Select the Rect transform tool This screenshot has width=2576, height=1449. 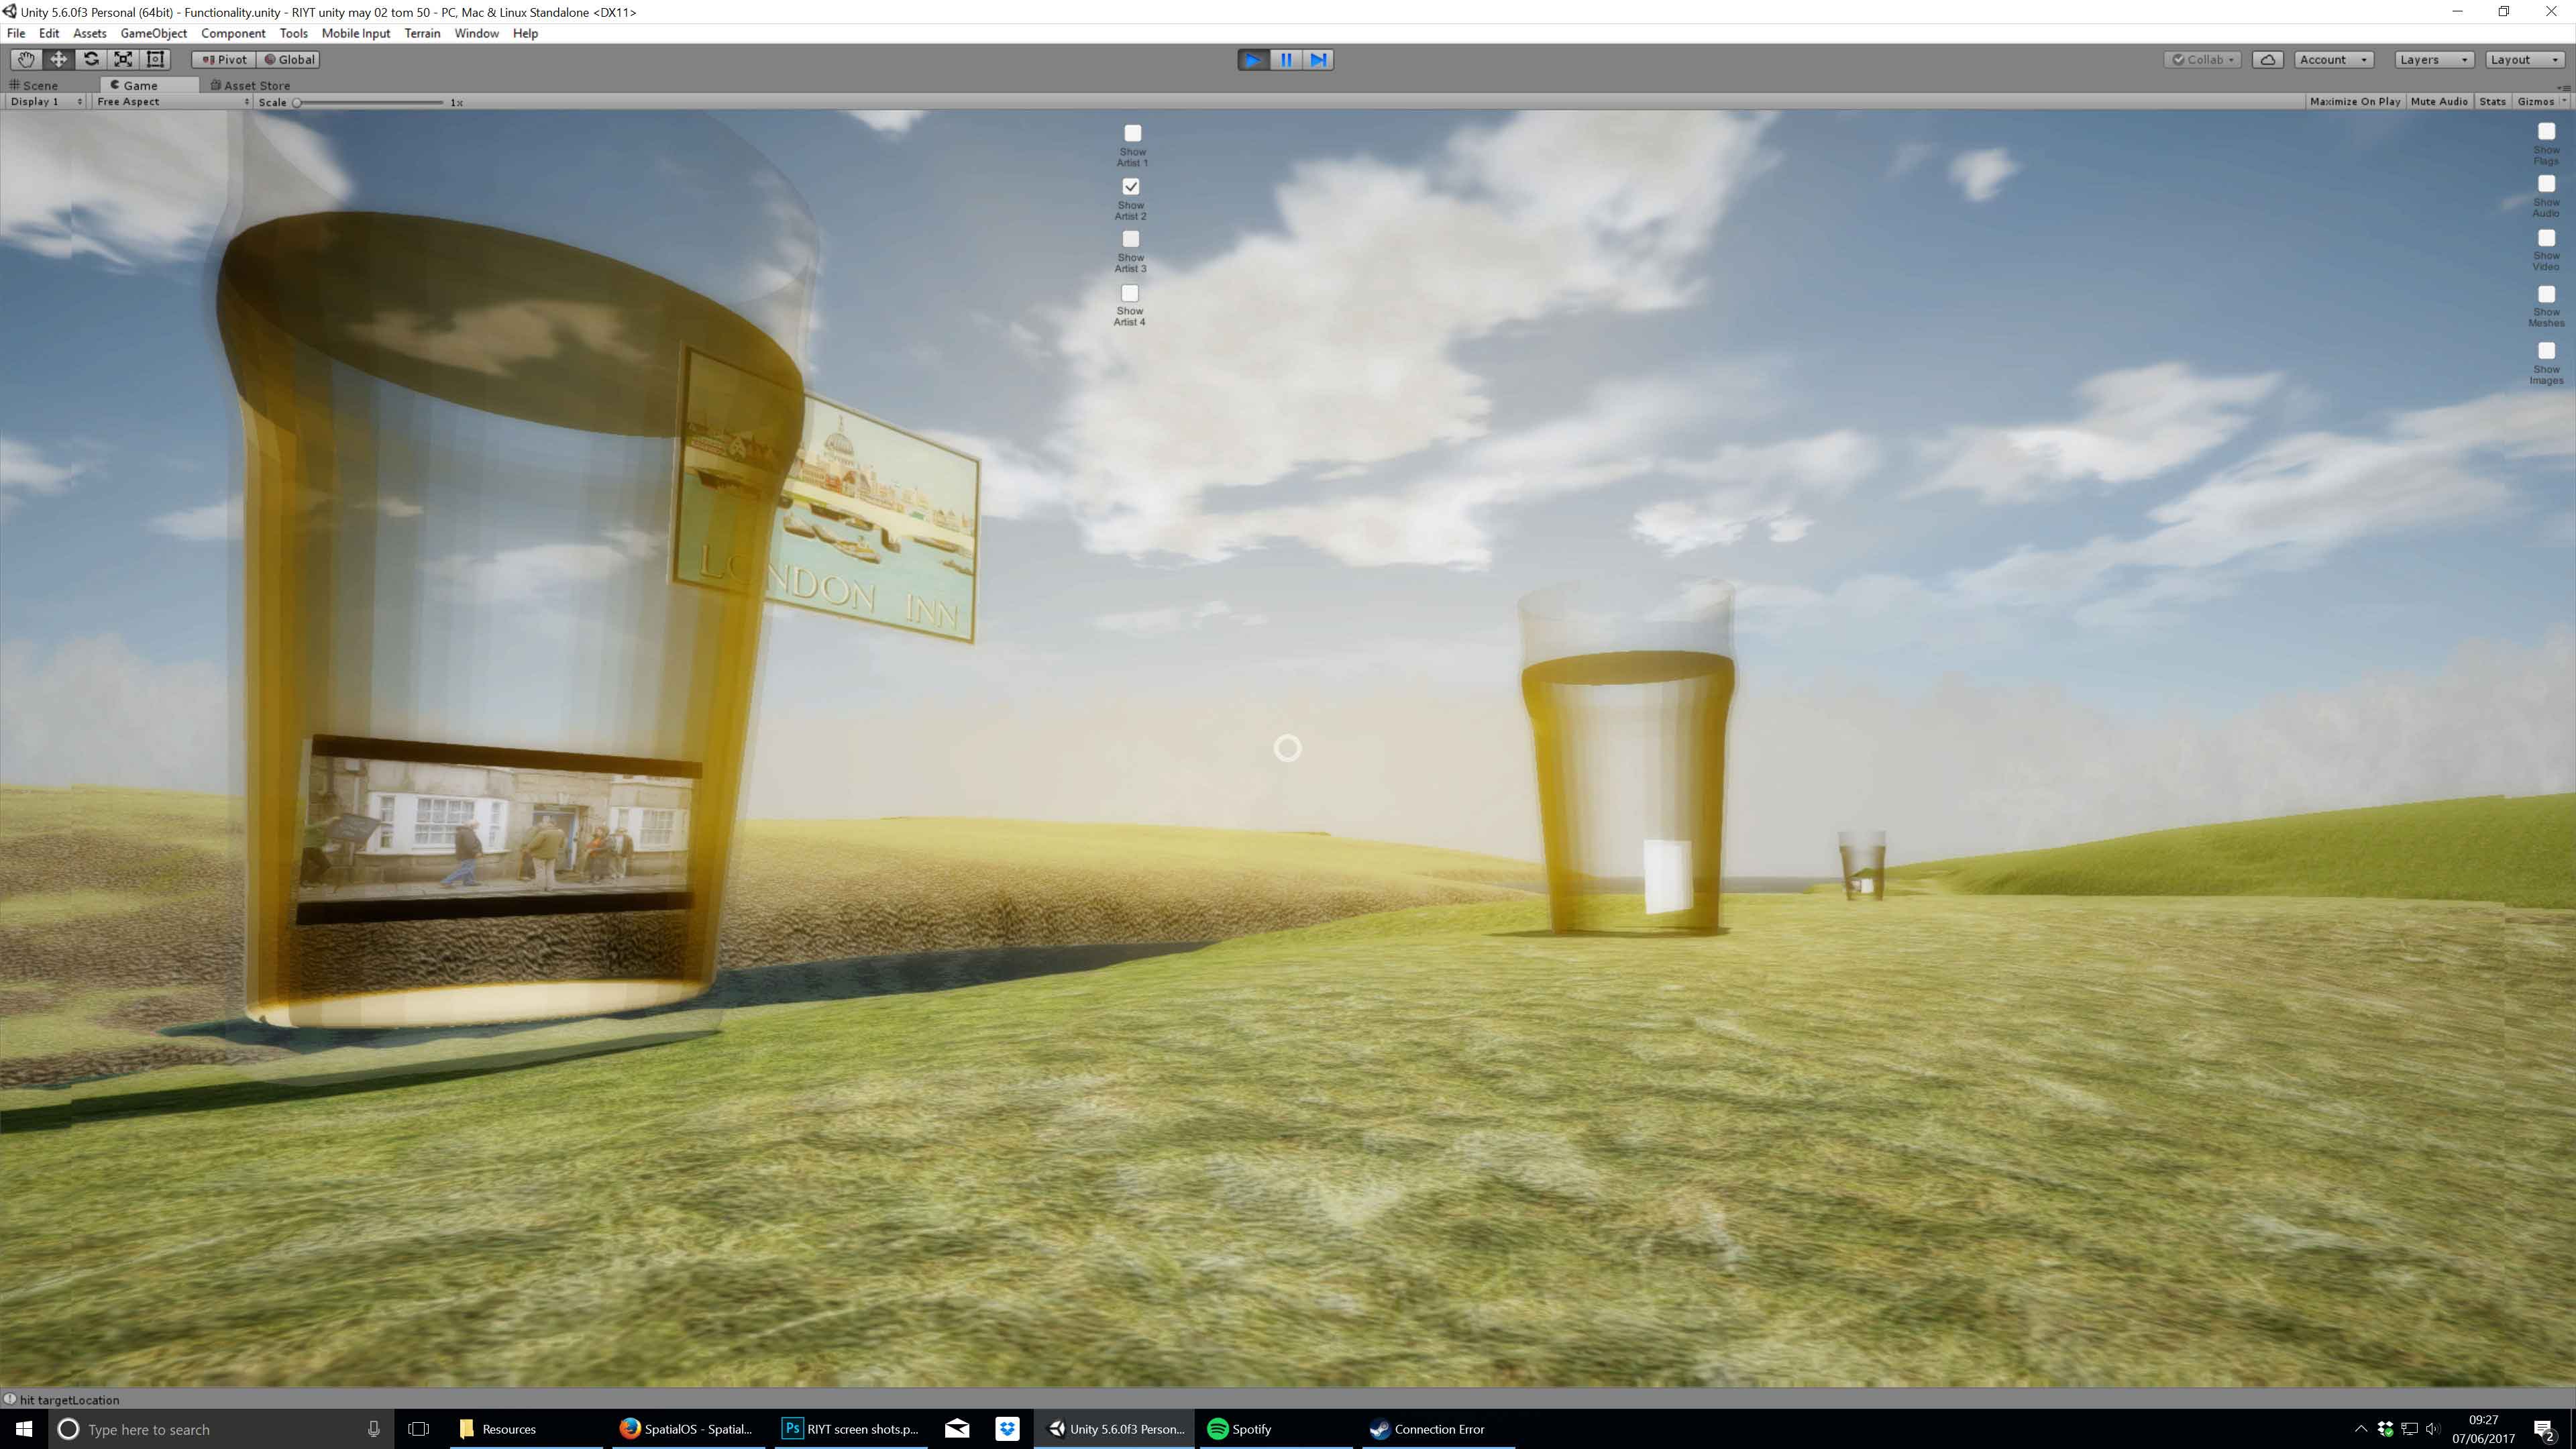point(155,59)
